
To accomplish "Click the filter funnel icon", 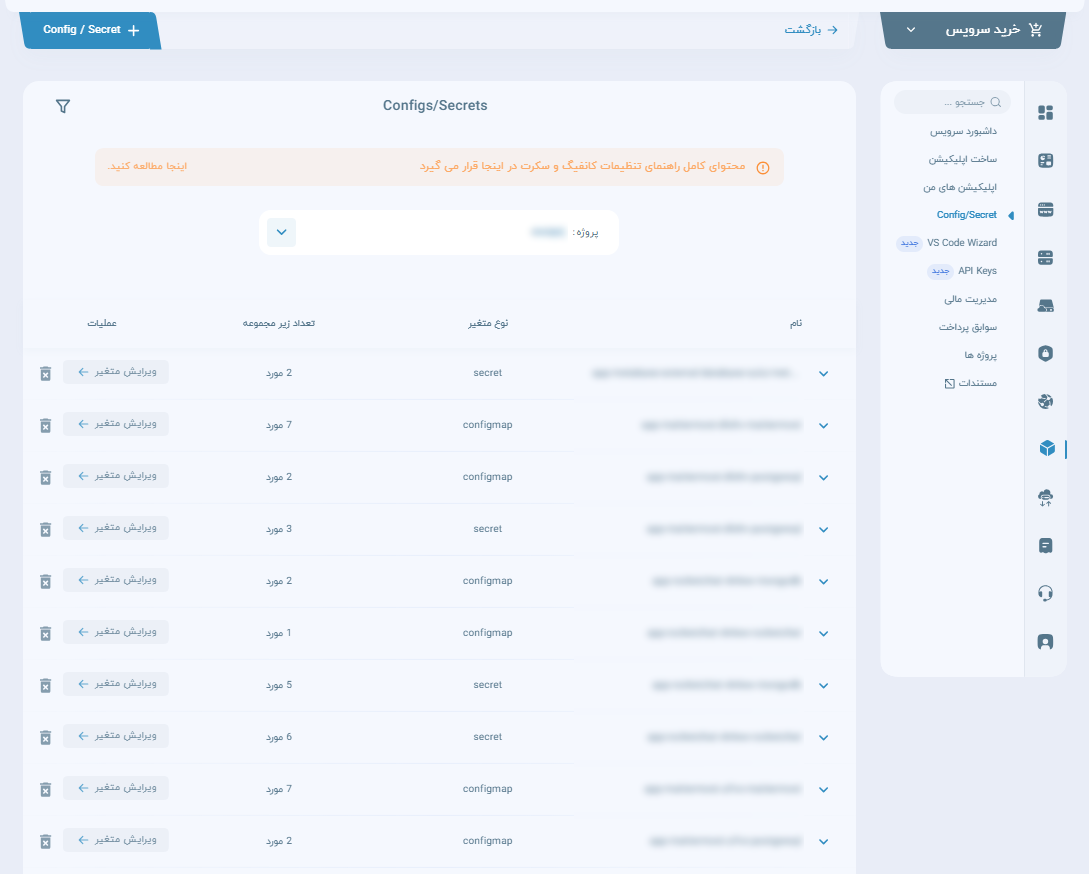I will coord(63,106).
